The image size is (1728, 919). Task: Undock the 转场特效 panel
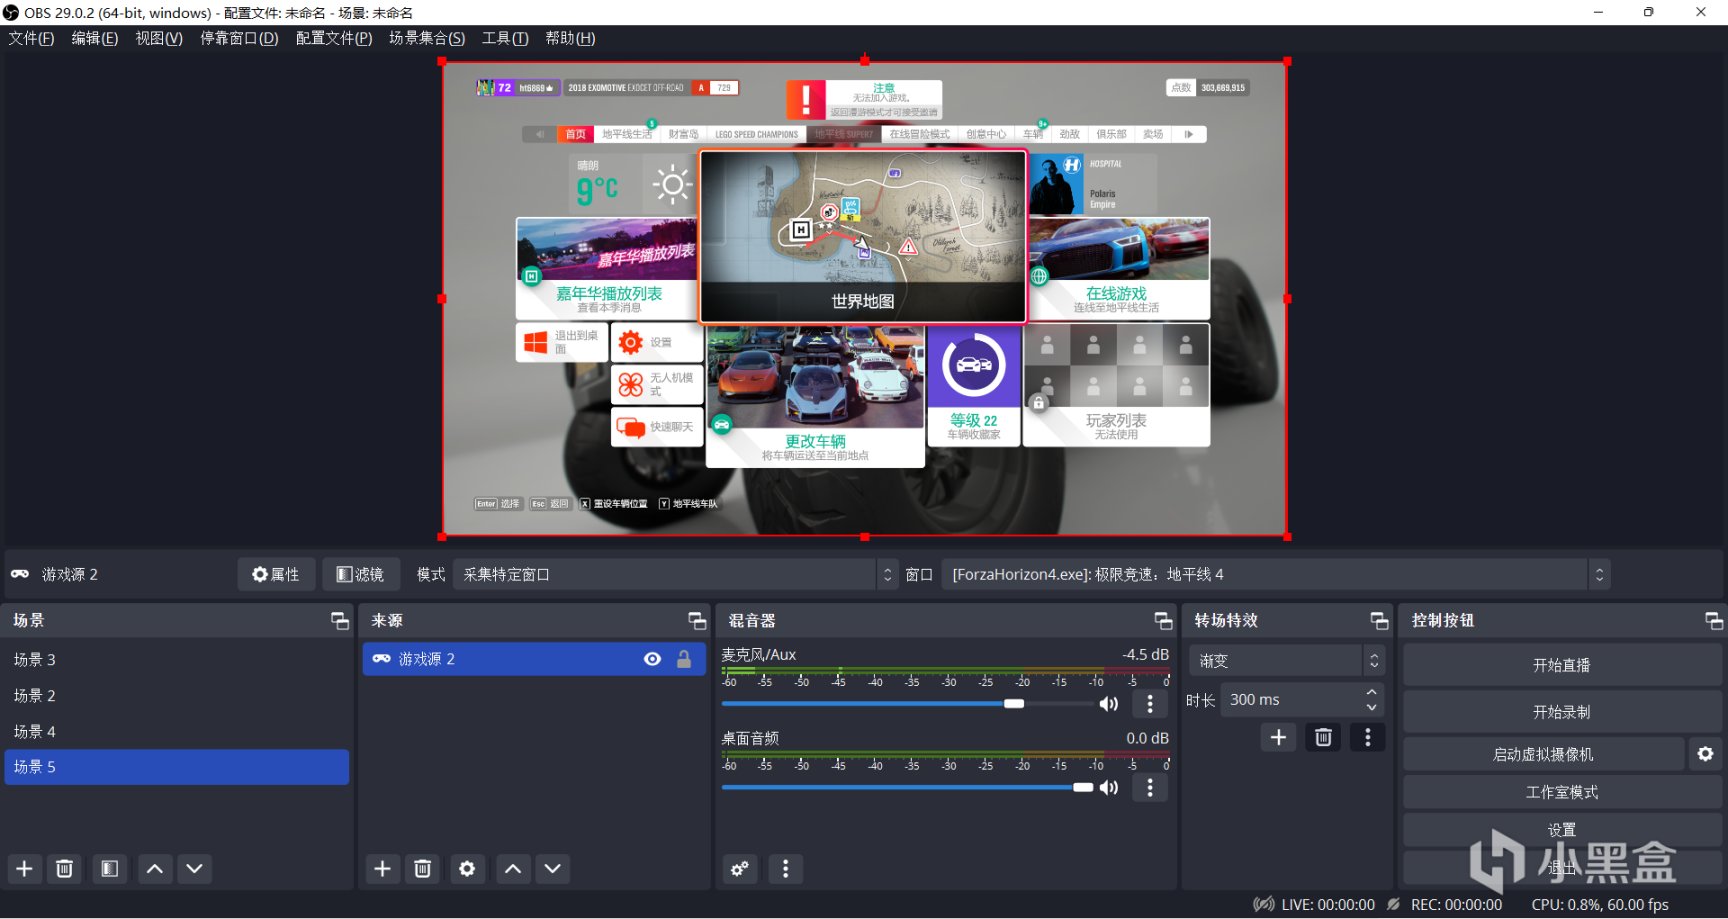point(1379,621)
